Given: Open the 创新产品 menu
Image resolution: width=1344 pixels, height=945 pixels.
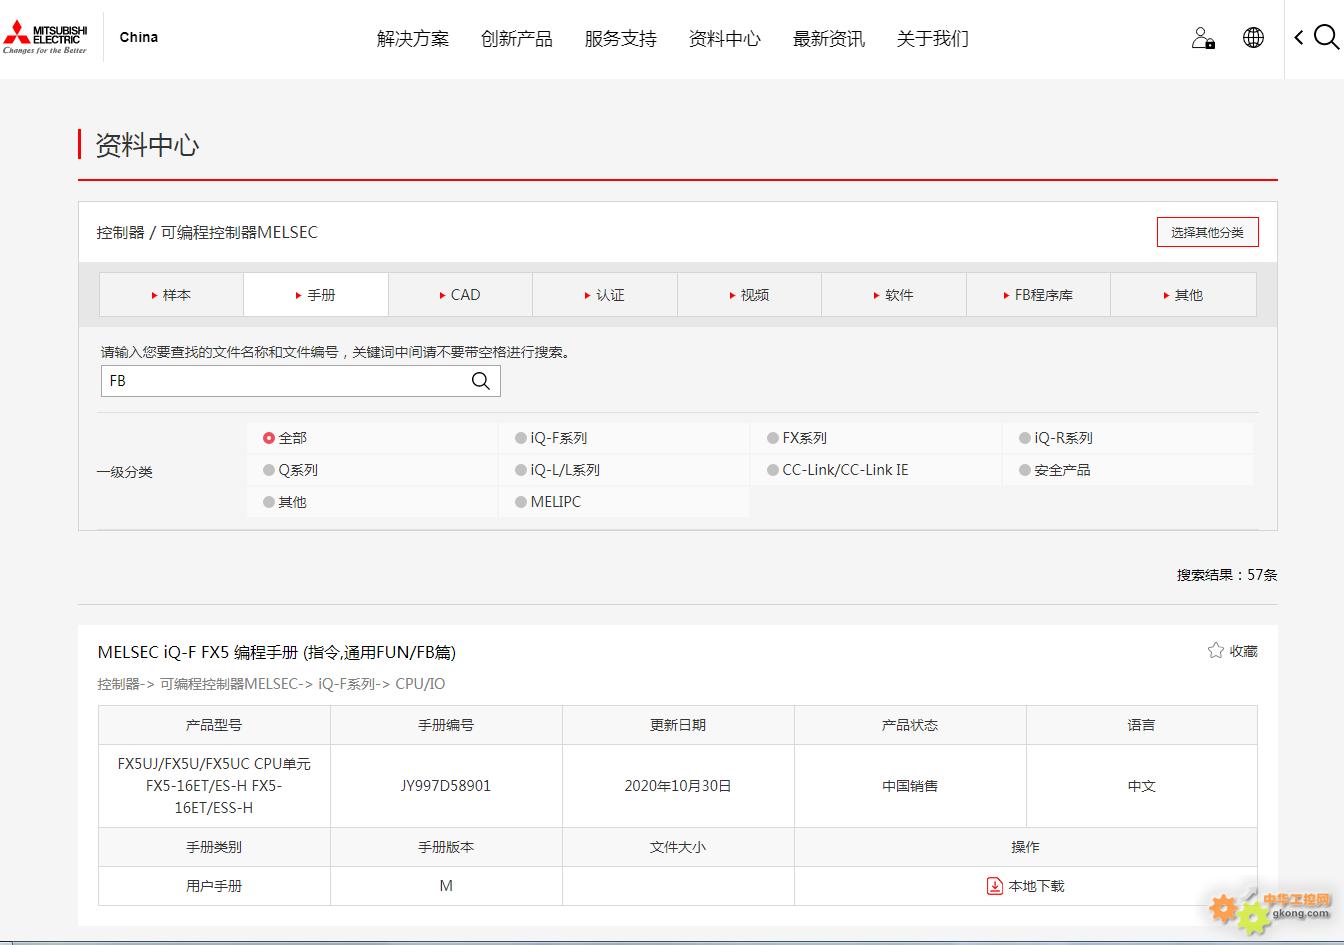Looking at the screenshot, I should (517, 39).
